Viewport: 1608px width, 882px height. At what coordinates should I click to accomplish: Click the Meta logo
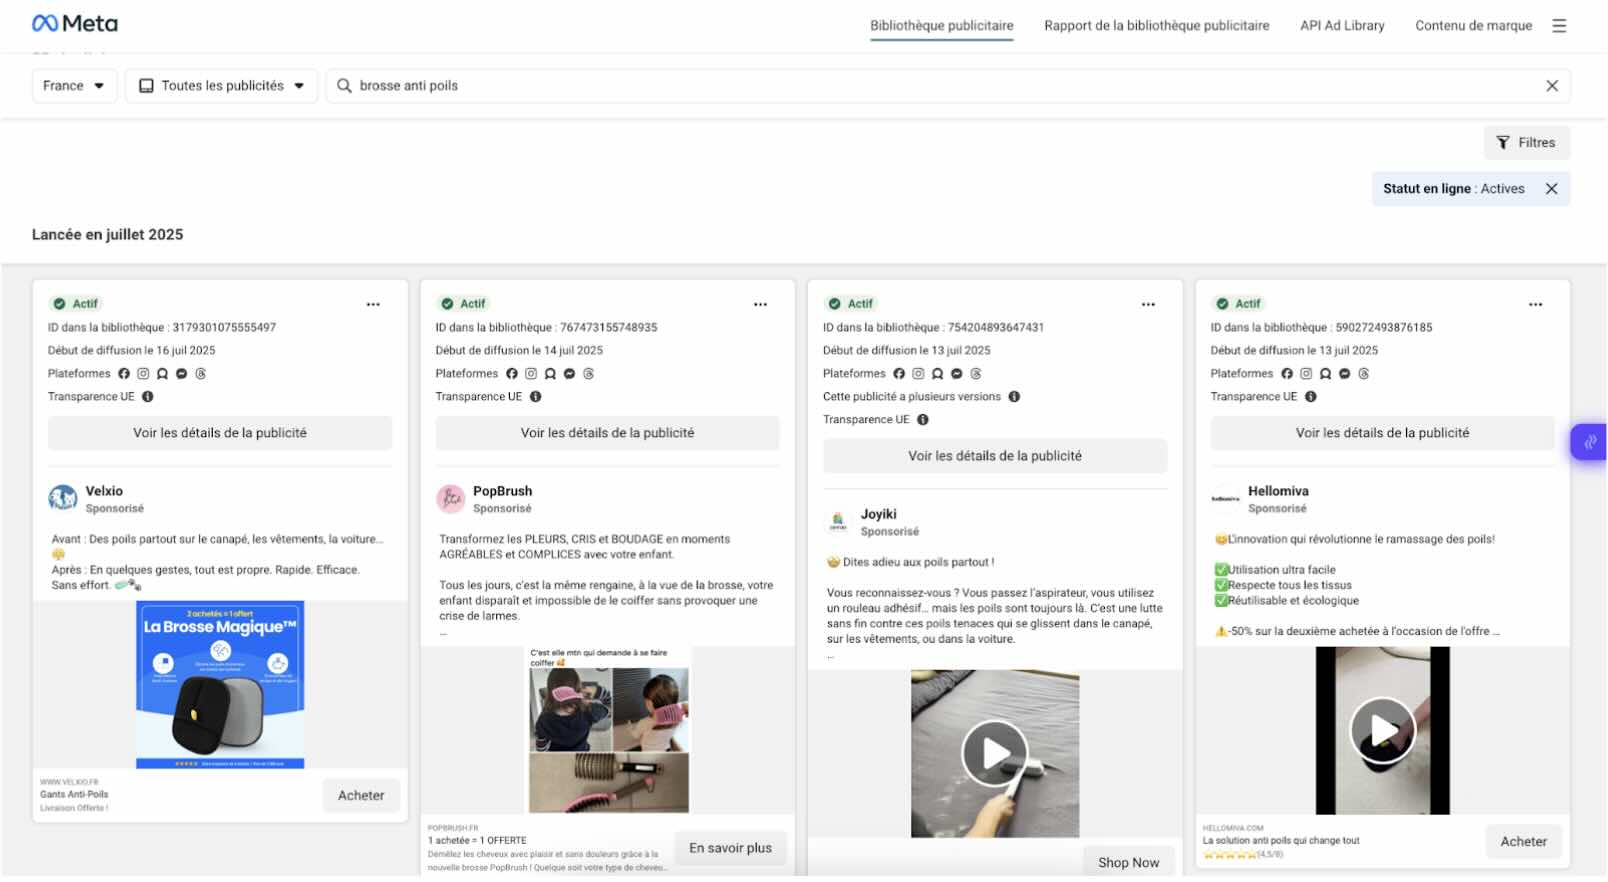click(x=75, y=23)
